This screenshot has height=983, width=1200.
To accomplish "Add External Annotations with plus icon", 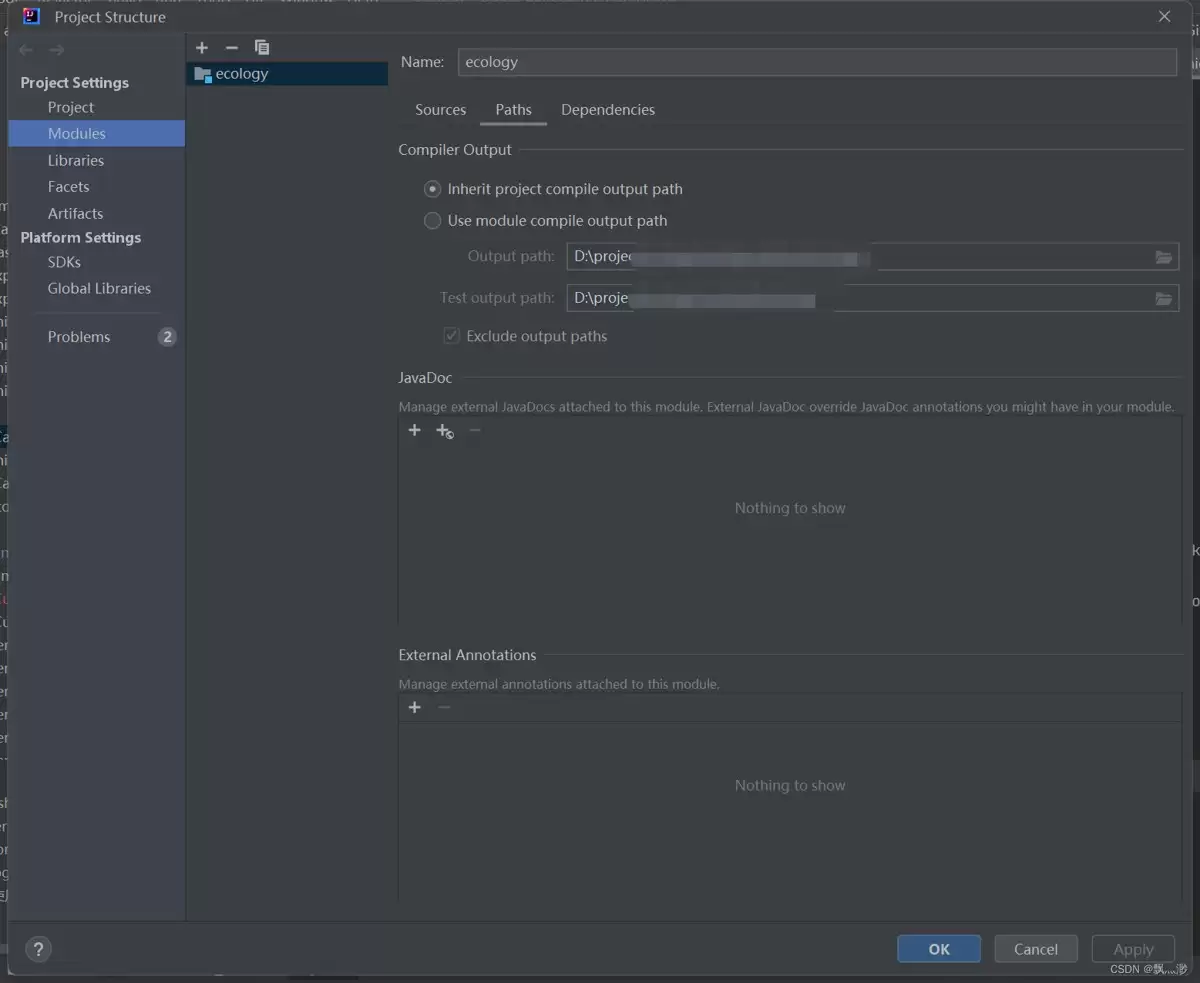I will (x=415, y=707).
